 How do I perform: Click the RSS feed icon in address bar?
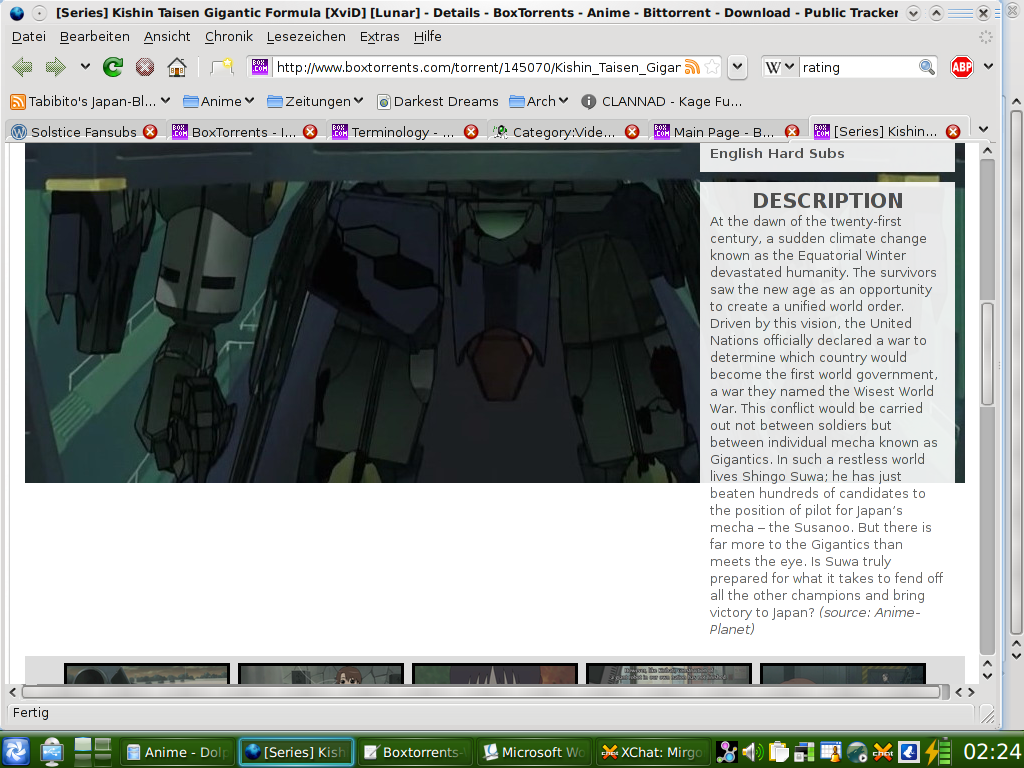(x=692, y=67)
